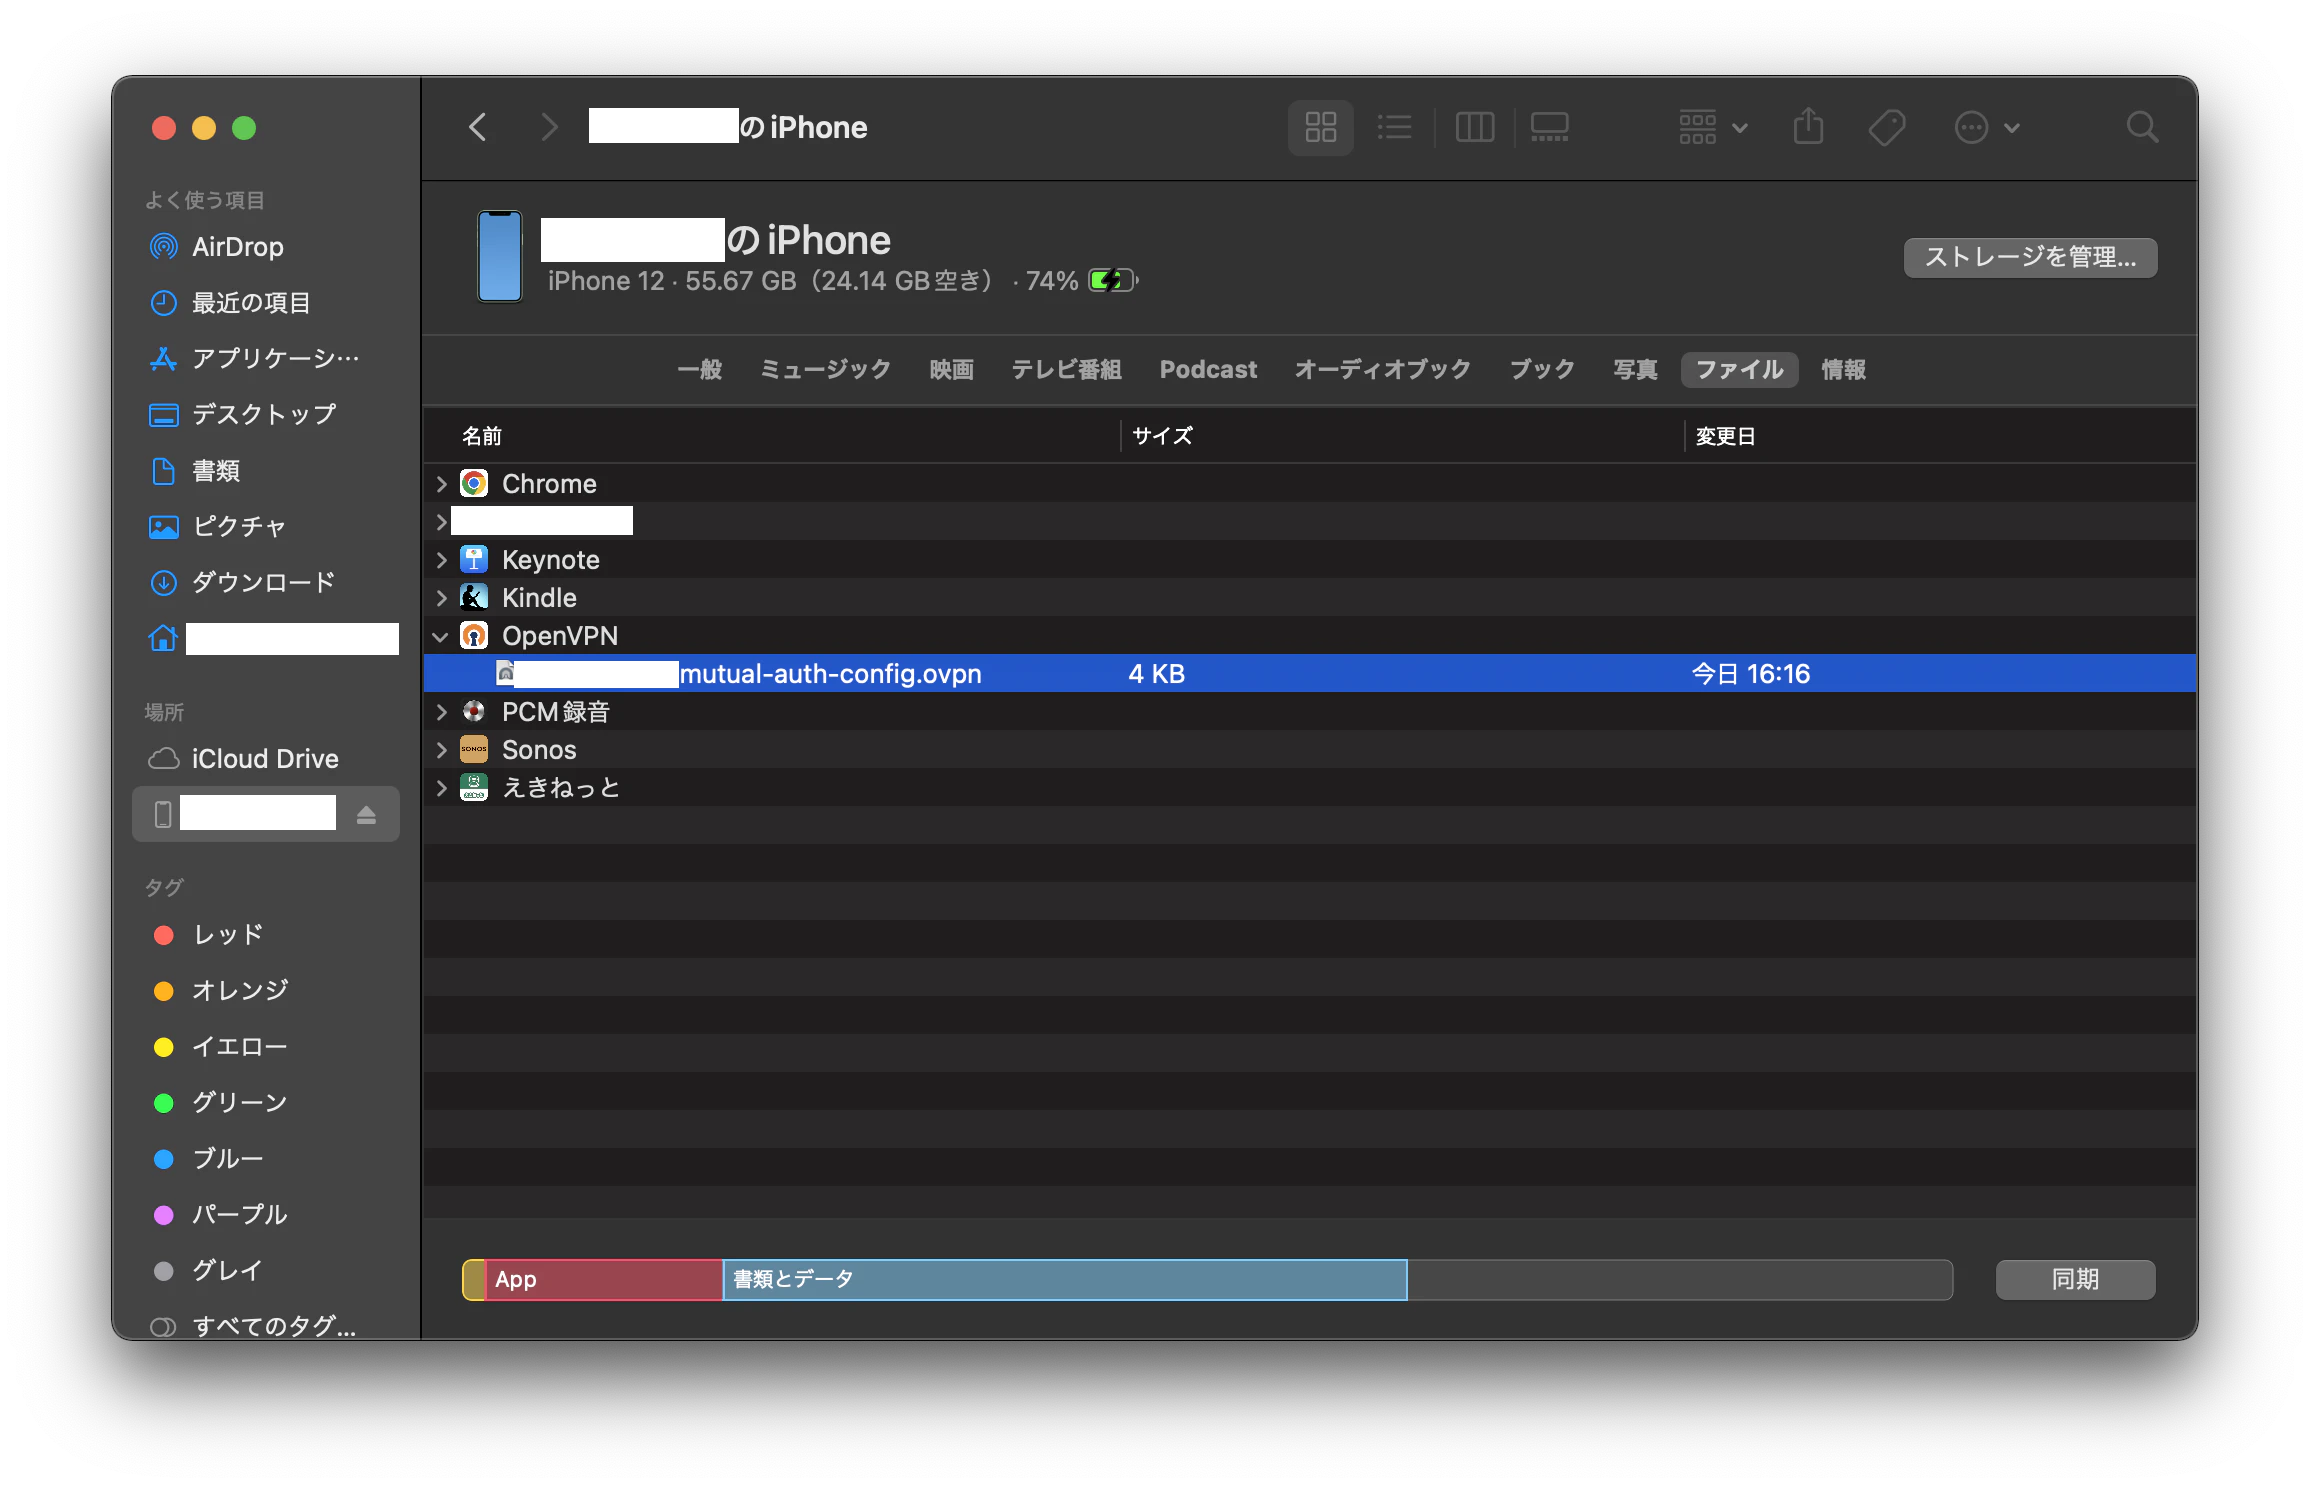The height and width of the screenshot is (1488, 2310).
Task: Click the Sonos app icon
Action: click(474, 750)
